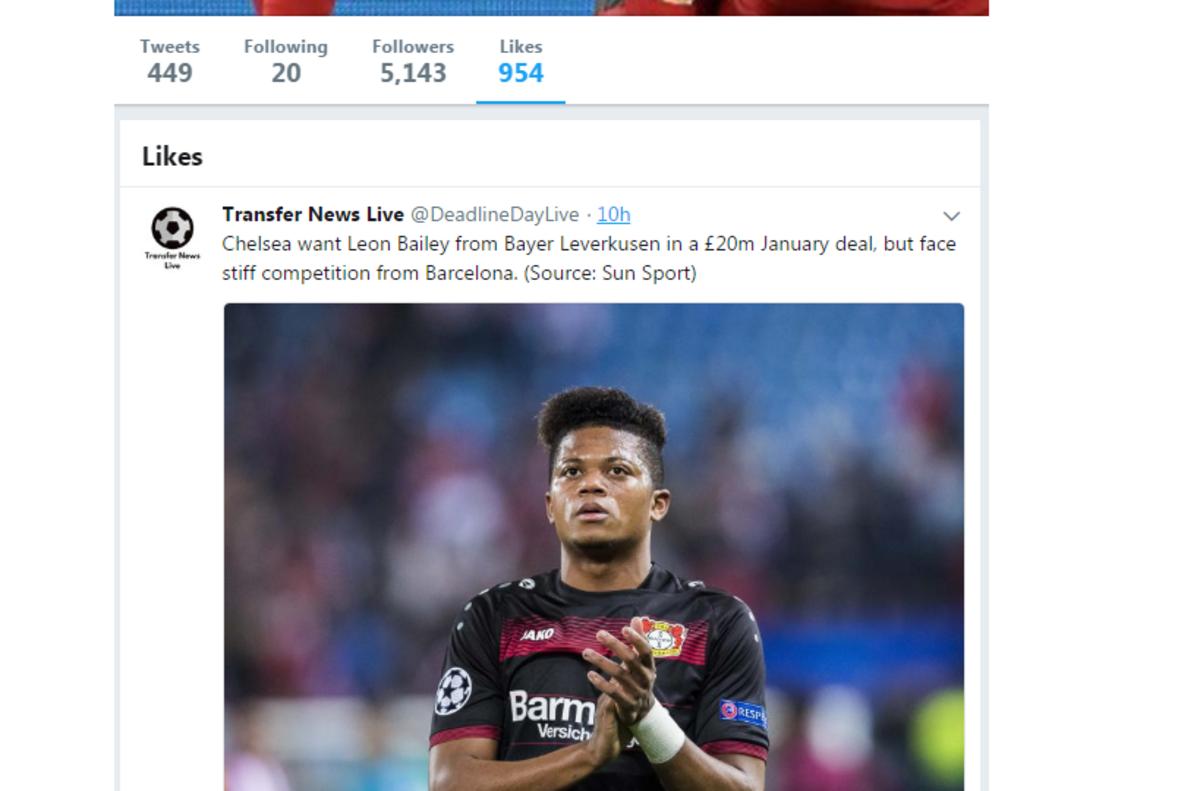Click the Chelsea want Leon Bailey tweet text
The height and width of the screenshot is (791, 1200).
pyautogui.click(x=589, y=258)
